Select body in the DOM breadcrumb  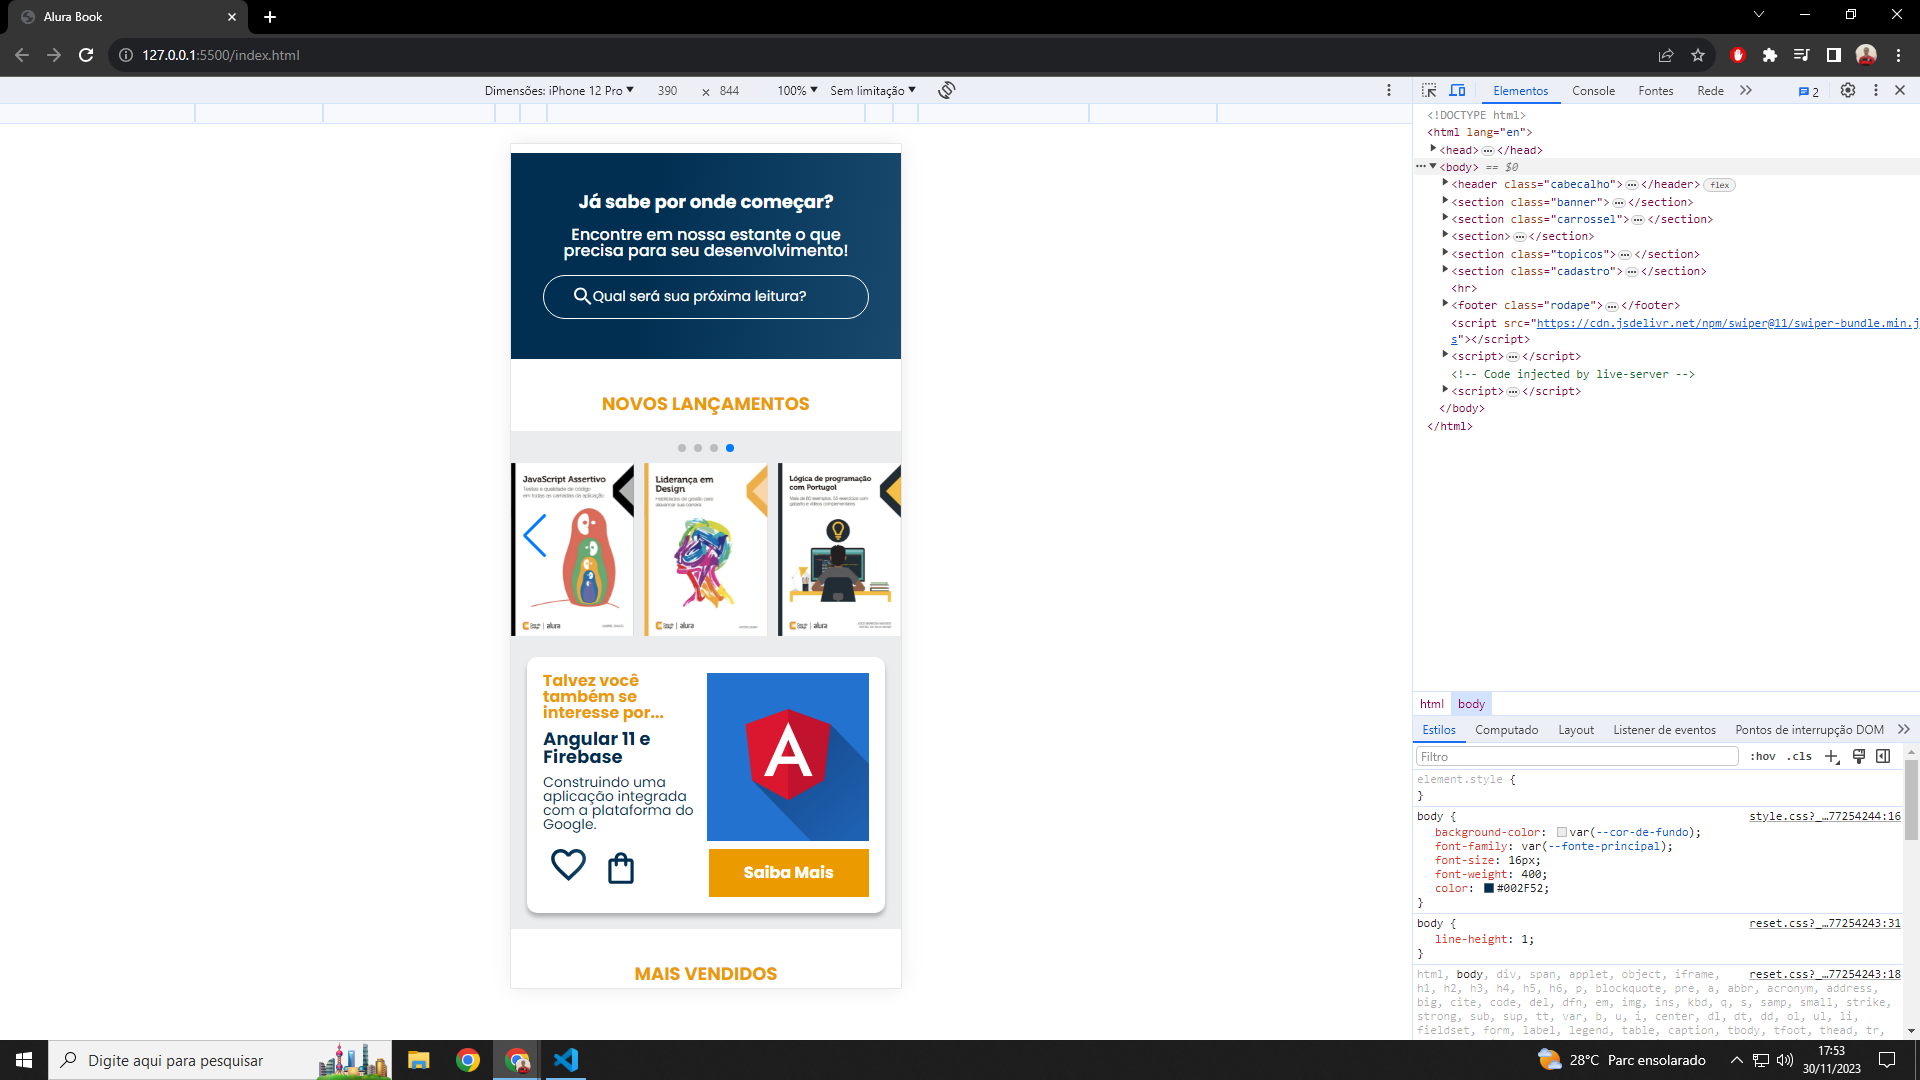[1471, 703]
